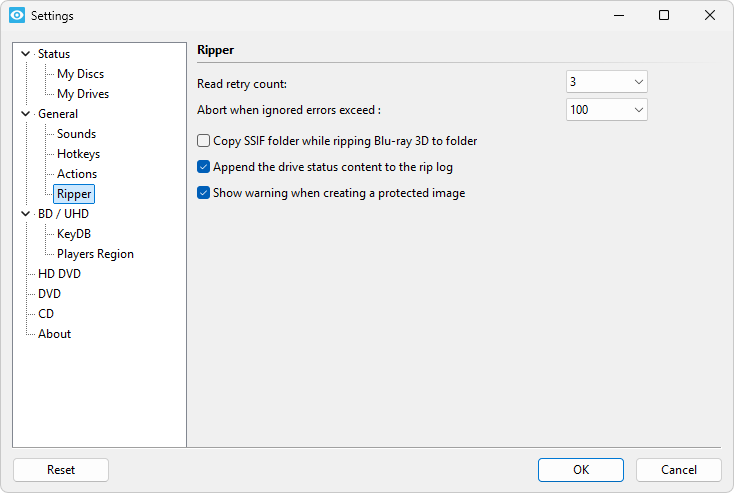This screenshot has width=734, height=493.
Task: Collapse the Status tree node
Action: click(25, 54)
